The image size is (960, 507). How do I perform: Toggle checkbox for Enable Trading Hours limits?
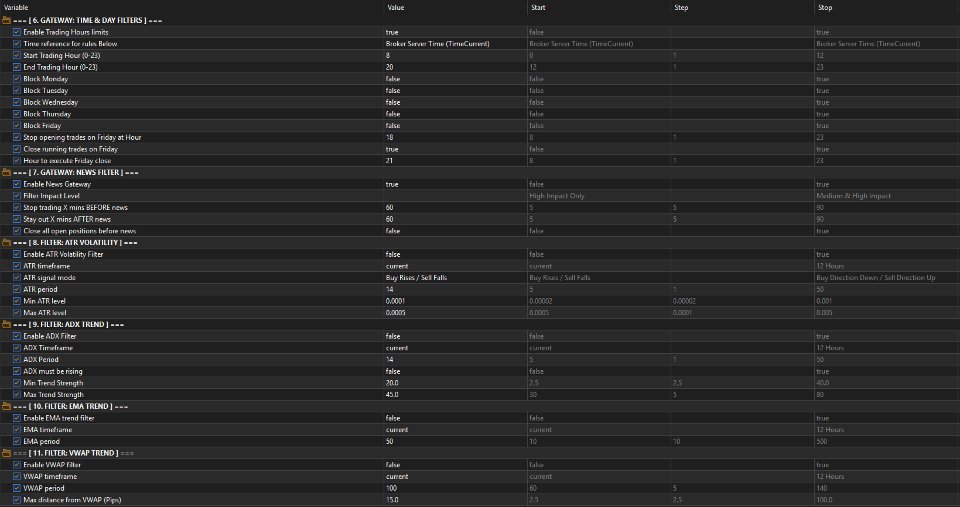click(17, 32)
